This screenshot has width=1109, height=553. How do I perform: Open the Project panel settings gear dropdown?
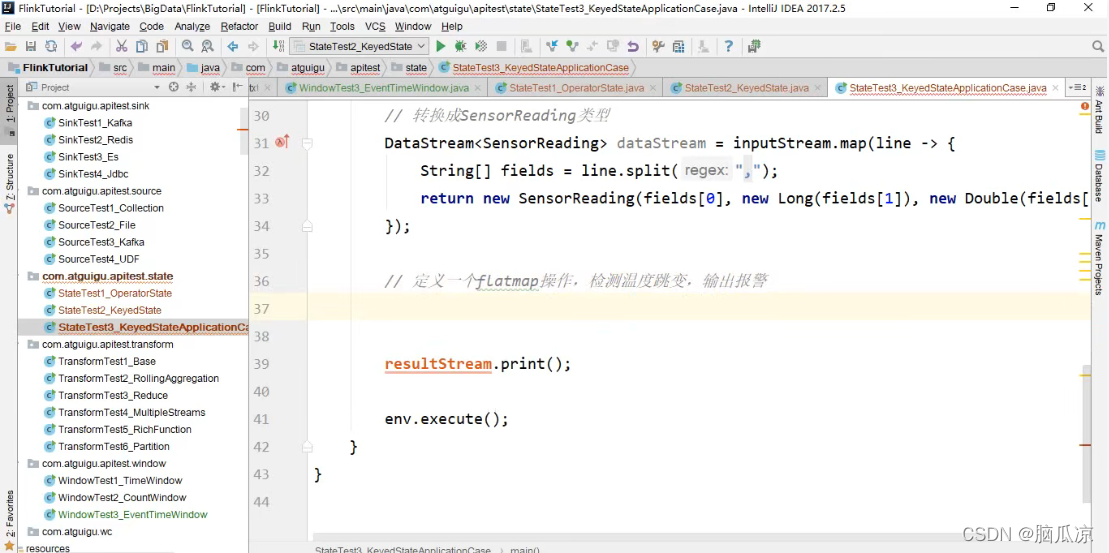(x=216, y=87)
